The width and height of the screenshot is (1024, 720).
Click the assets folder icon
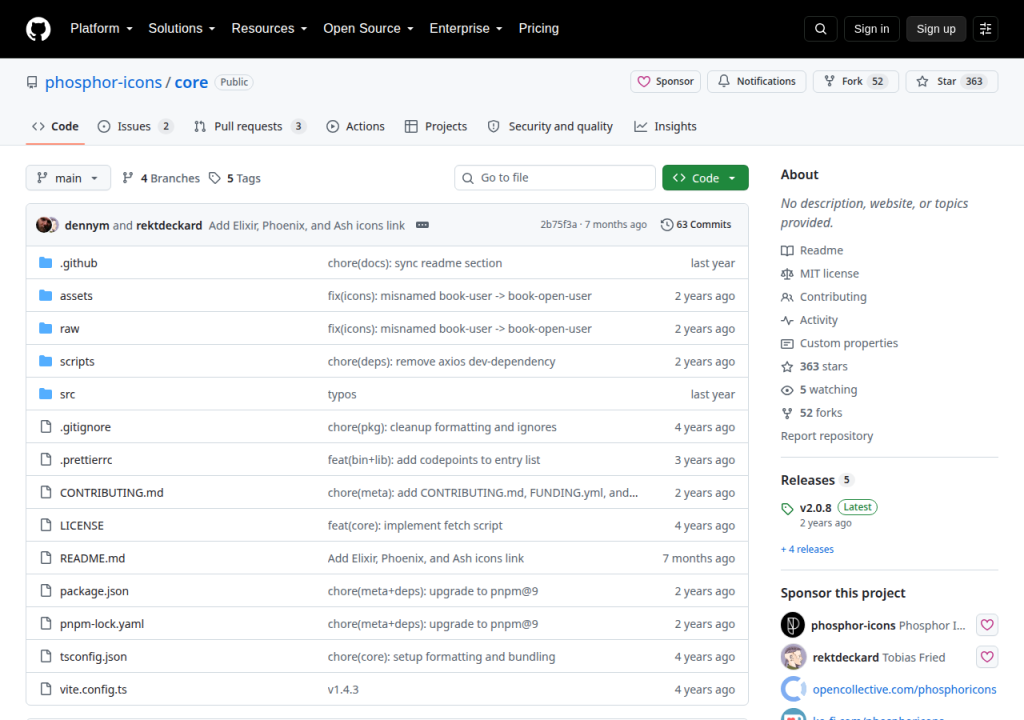(46, 295)
